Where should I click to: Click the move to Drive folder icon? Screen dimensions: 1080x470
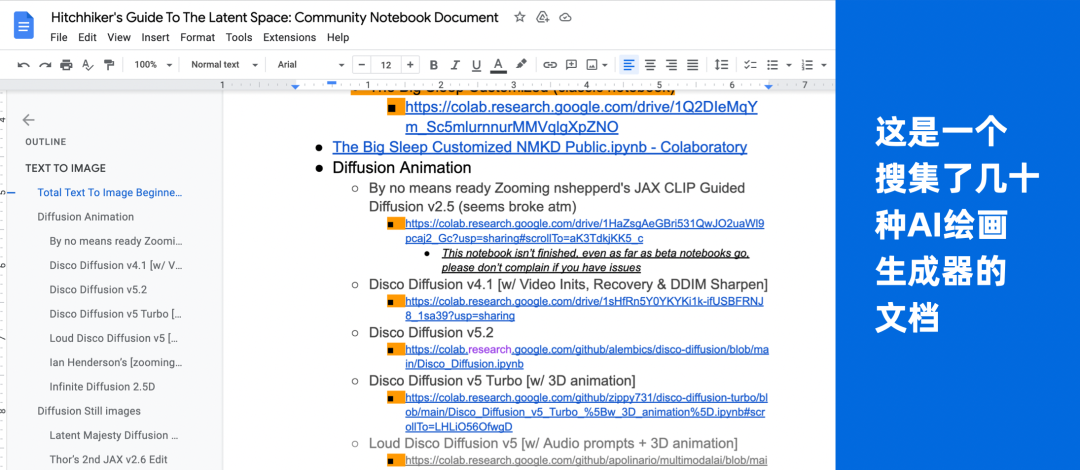coord(542,17)
